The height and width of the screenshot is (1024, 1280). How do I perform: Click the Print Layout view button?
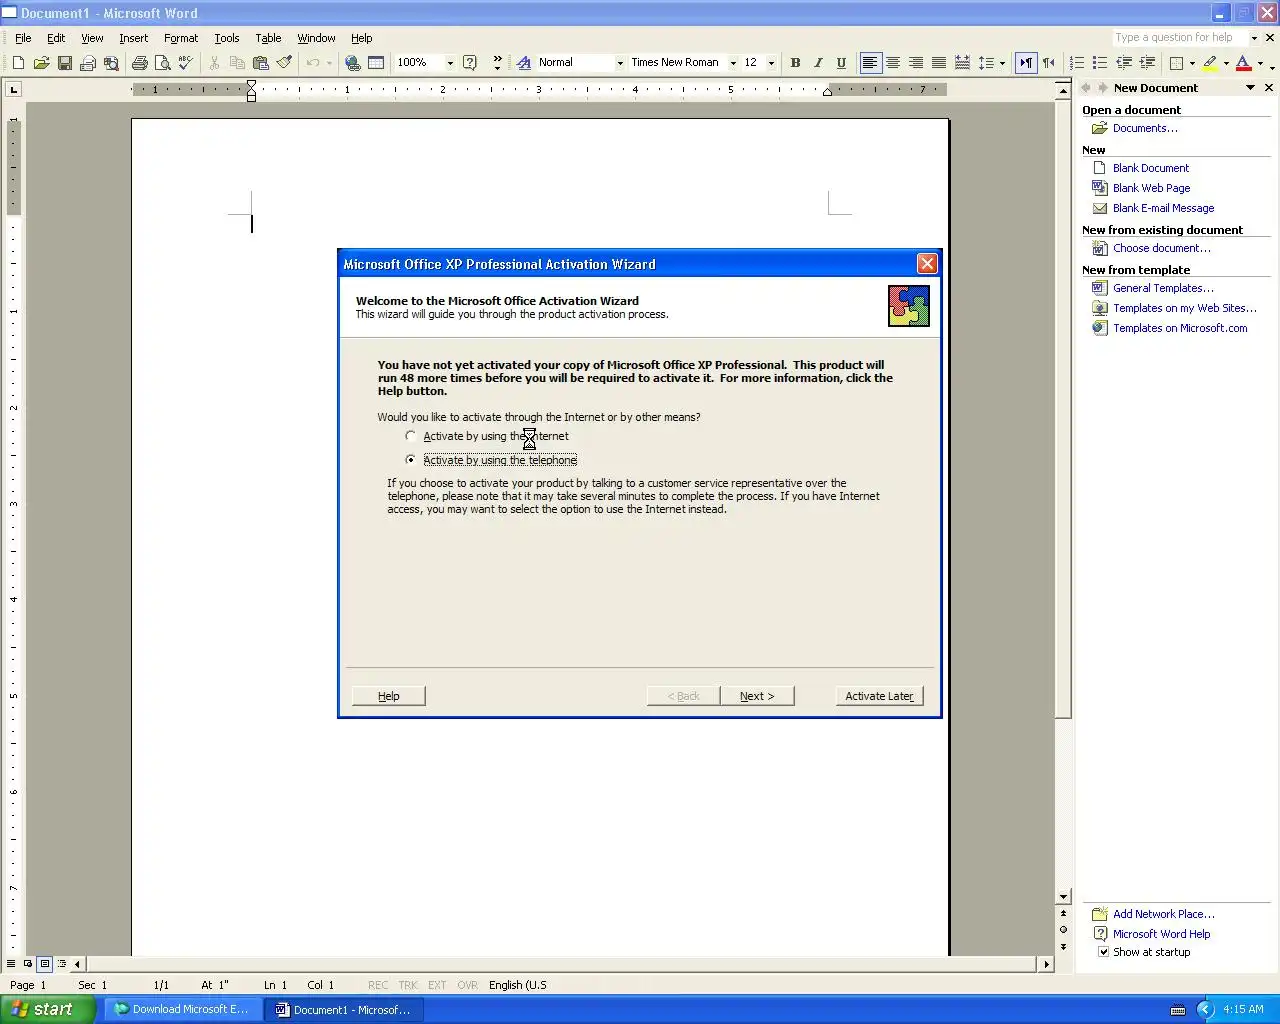coord(45,964)
